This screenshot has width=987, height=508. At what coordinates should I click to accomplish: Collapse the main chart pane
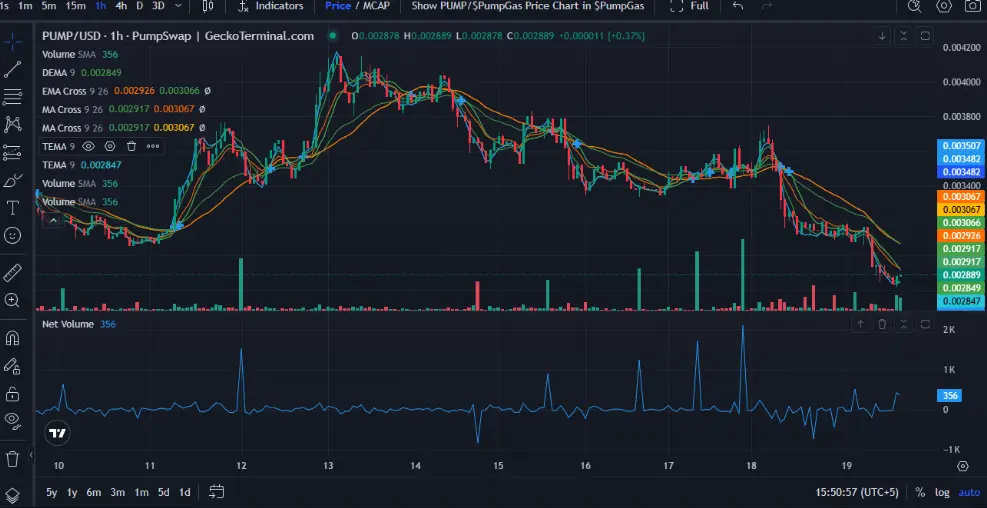904,36
